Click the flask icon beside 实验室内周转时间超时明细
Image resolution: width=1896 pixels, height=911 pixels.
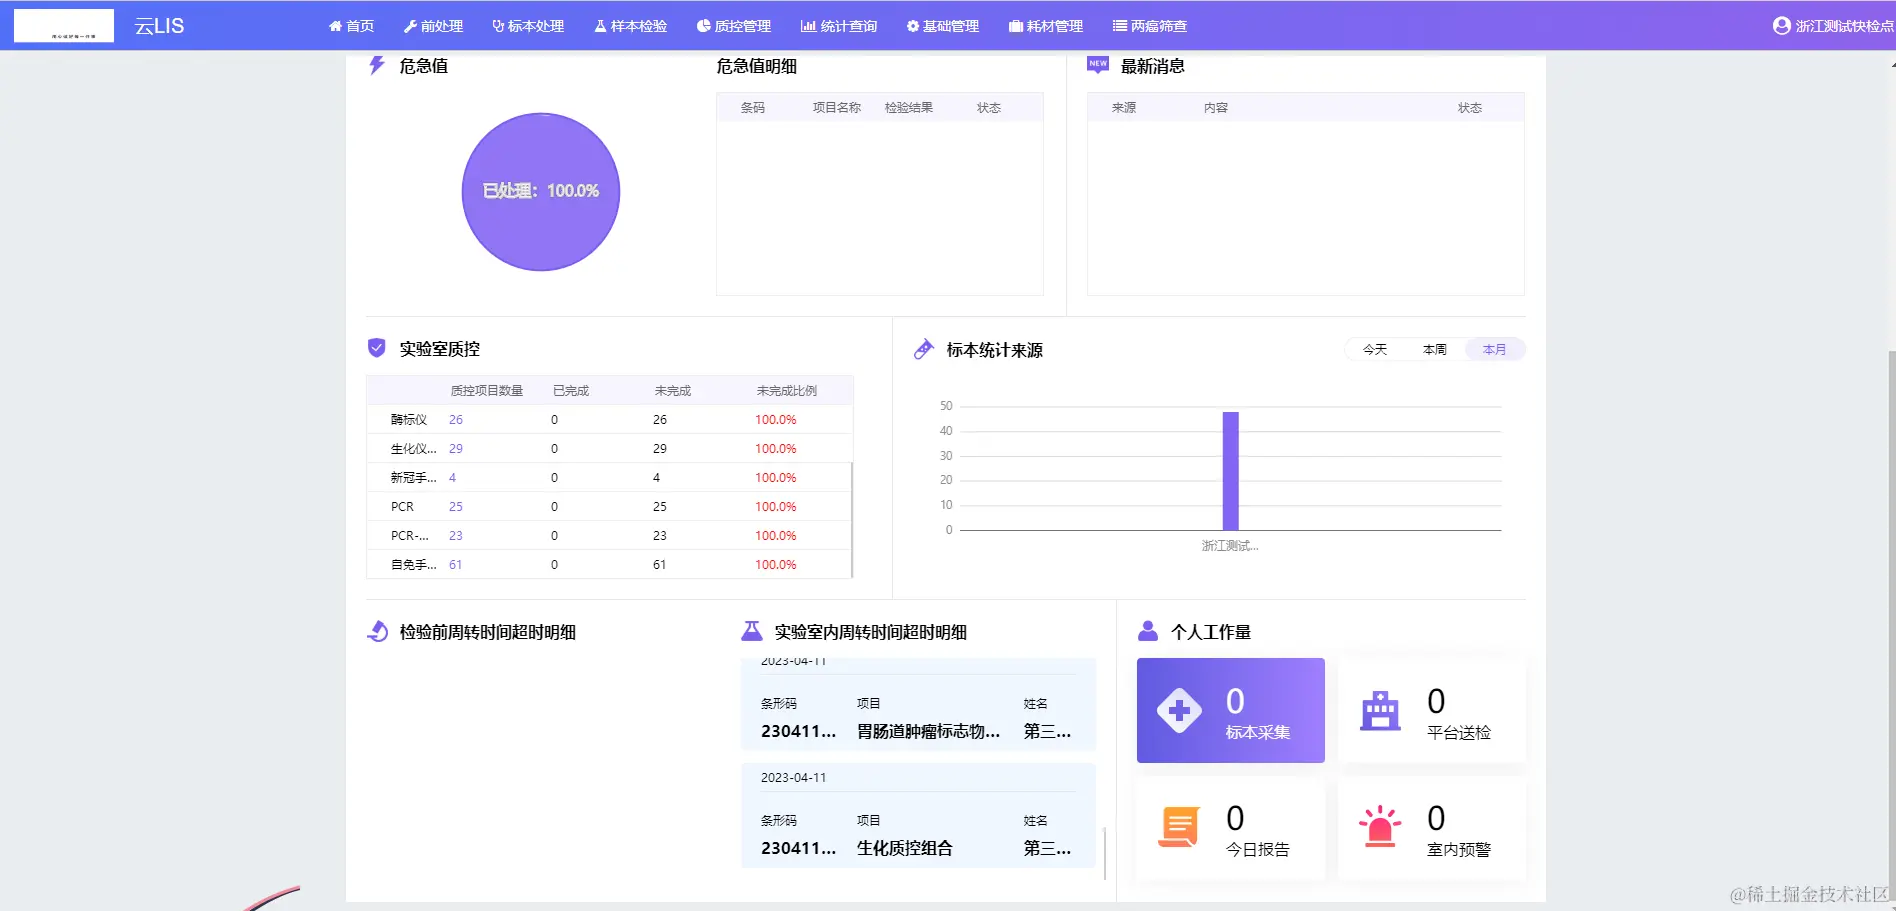[x=751, y=630]
